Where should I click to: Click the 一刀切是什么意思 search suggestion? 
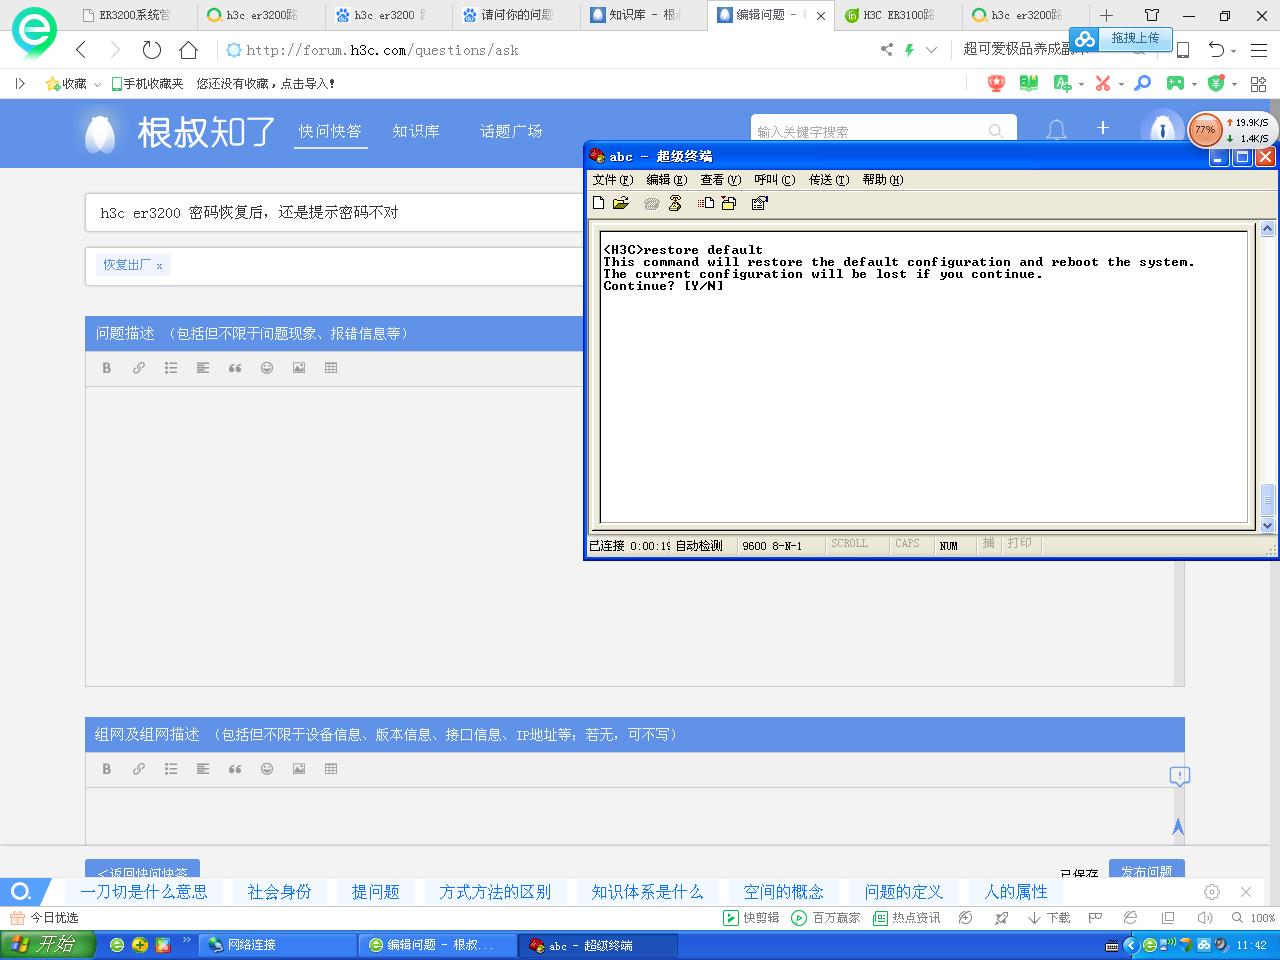click(144, 892)
